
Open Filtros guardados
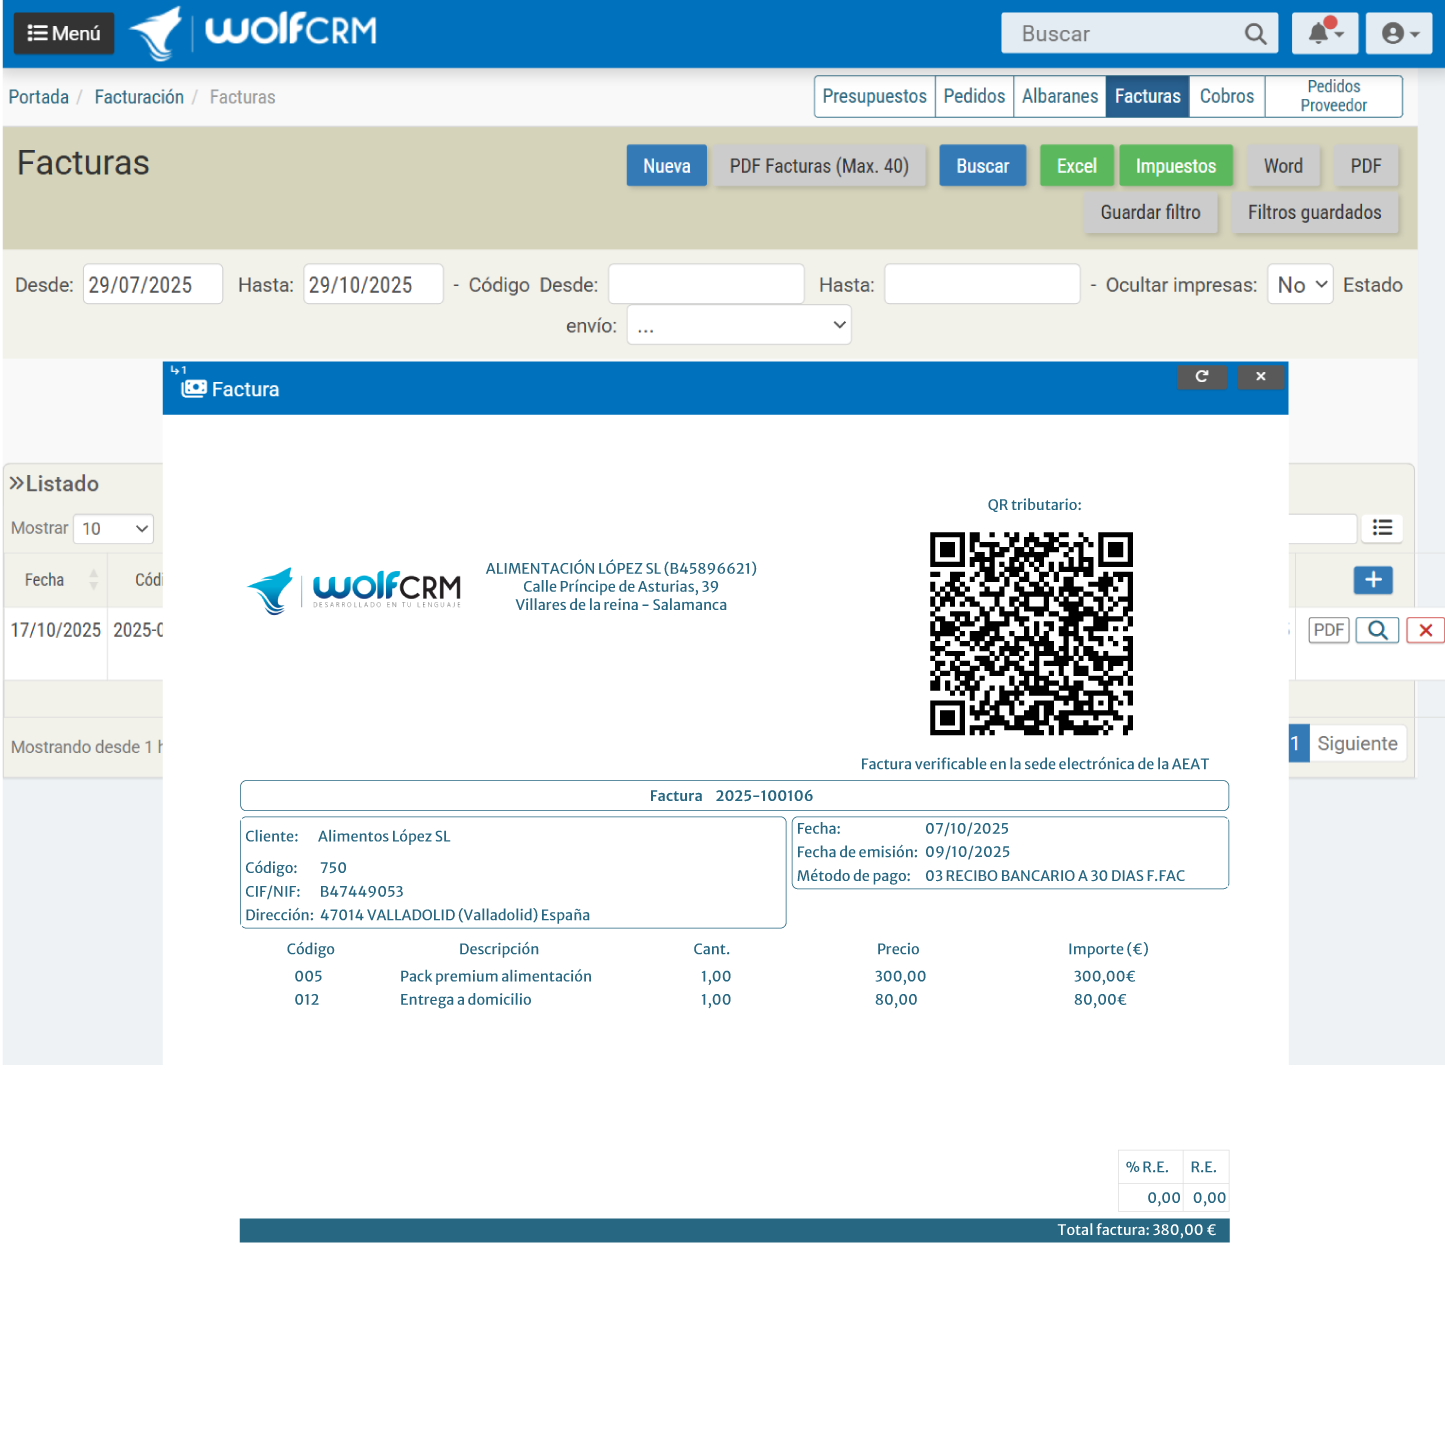[1315, 212]
